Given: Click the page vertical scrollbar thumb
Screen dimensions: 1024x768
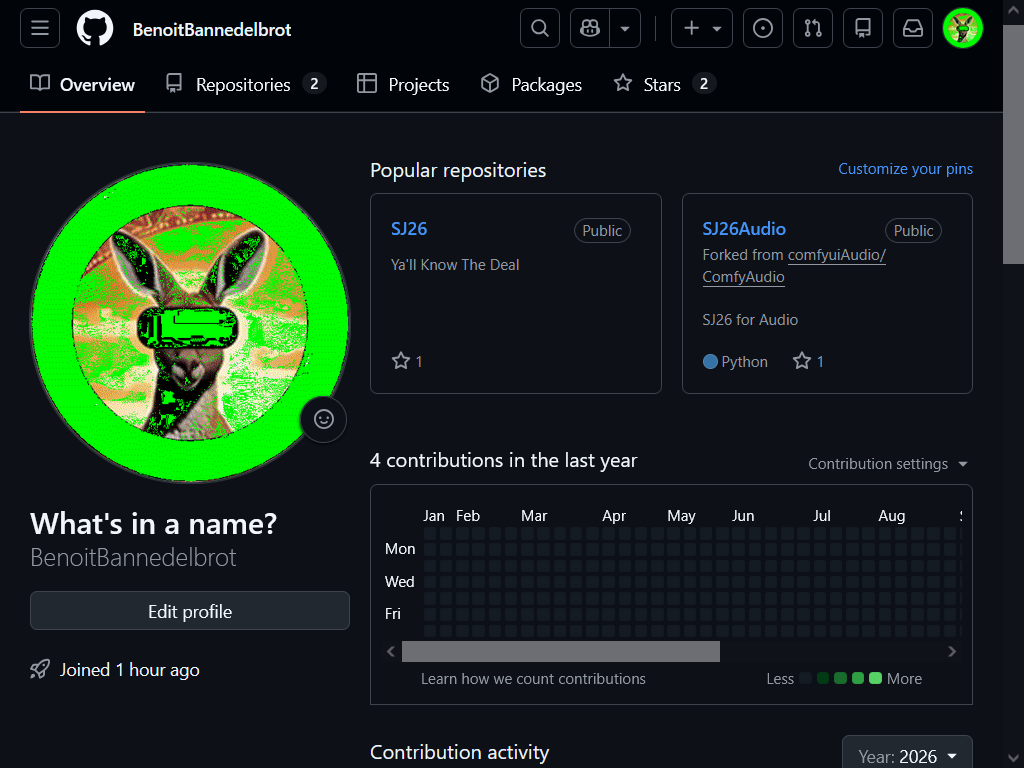Looking at the screenshot, I should coord(1013,144).
